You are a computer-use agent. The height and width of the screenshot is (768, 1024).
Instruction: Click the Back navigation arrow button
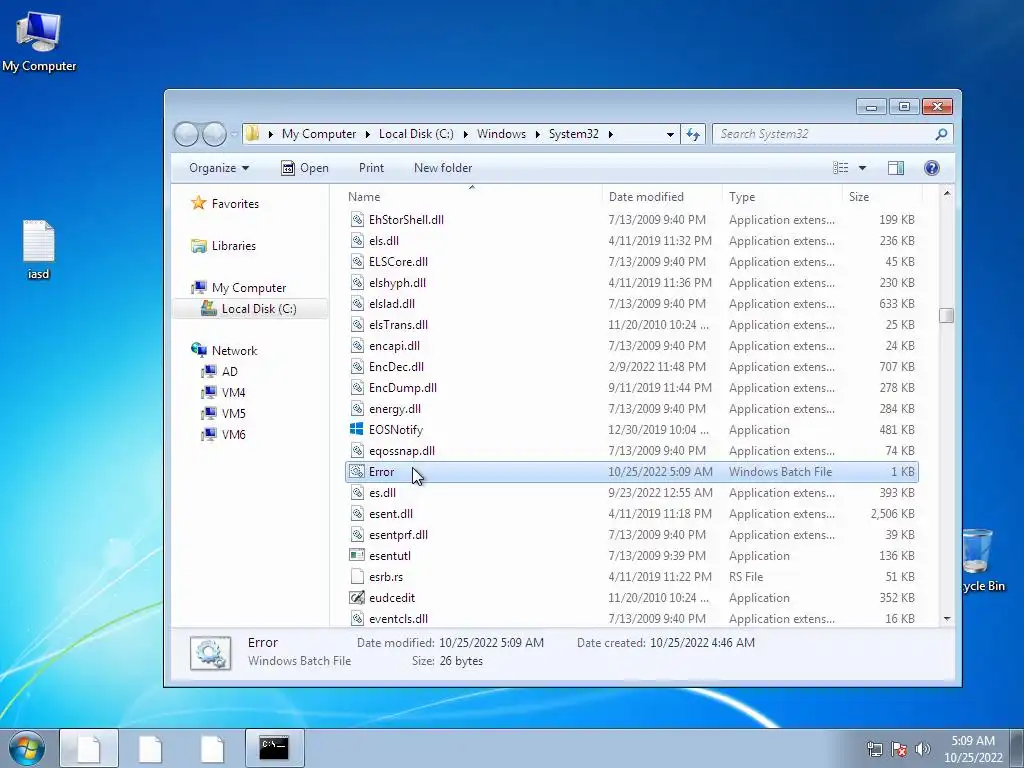coord(186,134)
